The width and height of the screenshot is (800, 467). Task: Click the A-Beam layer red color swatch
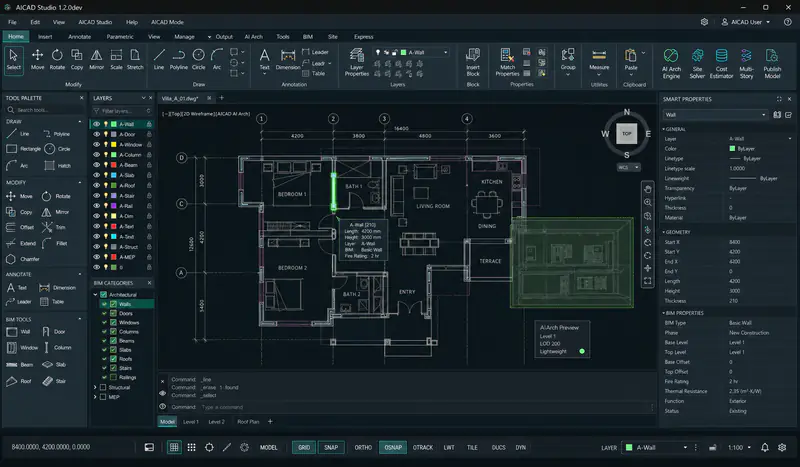point(113,165)
